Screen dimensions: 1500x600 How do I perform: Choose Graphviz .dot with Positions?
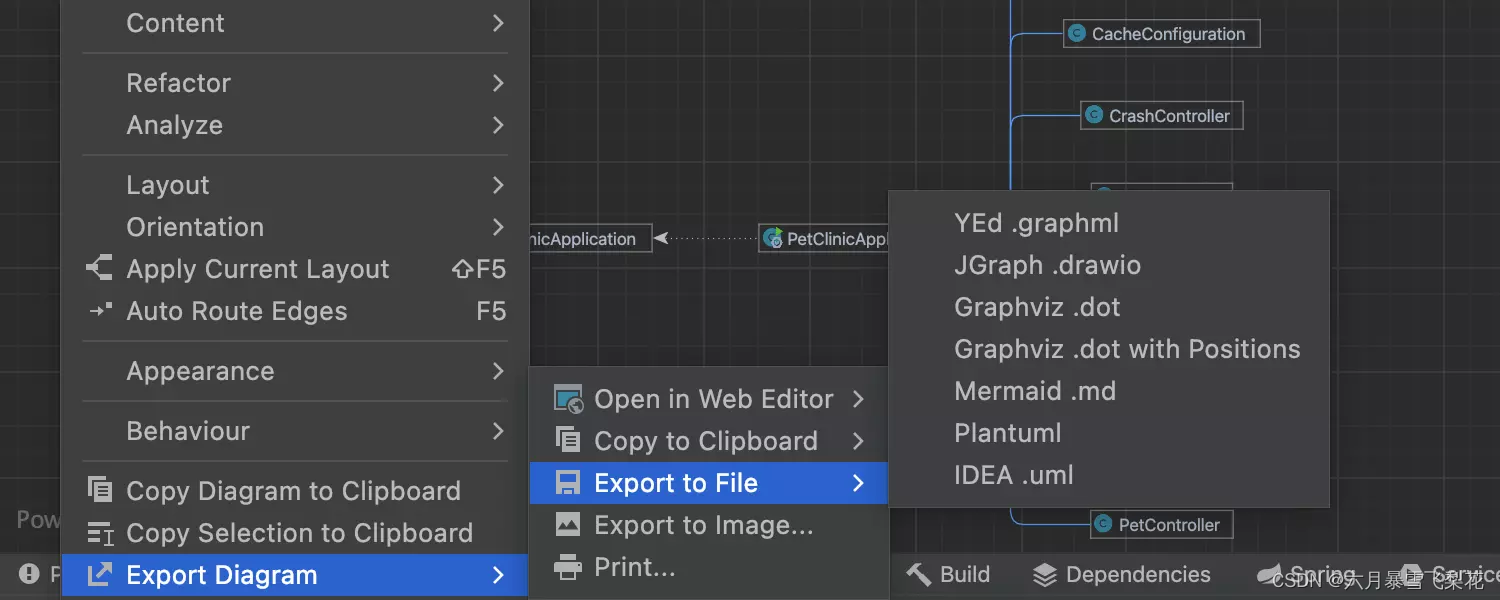point(1109,349)
